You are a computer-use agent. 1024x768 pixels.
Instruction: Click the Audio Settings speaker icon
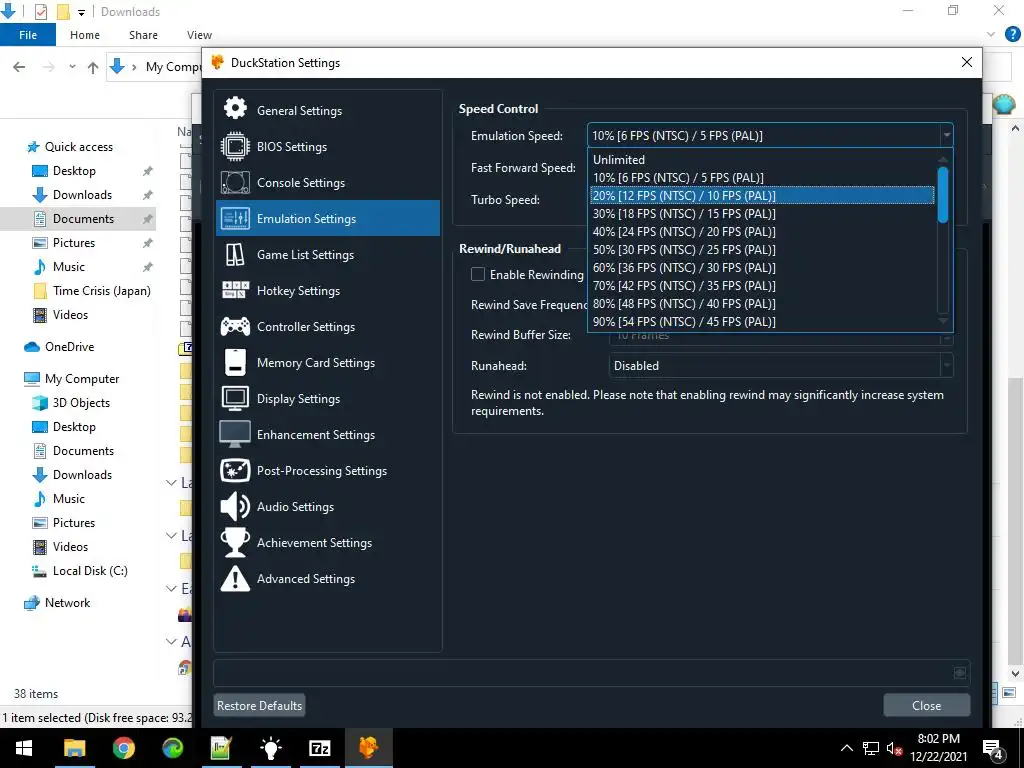235,506
